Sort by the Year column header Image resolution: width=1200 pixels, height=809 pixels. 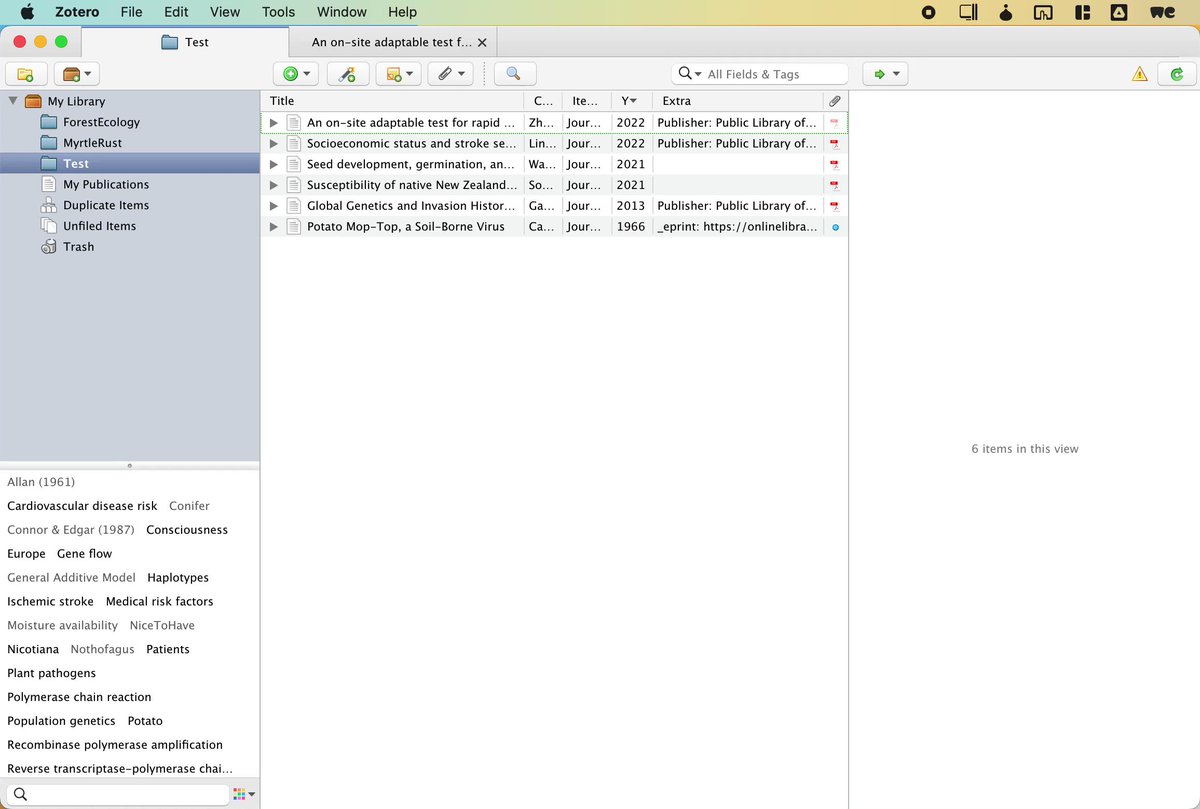(x=632, y=101)
